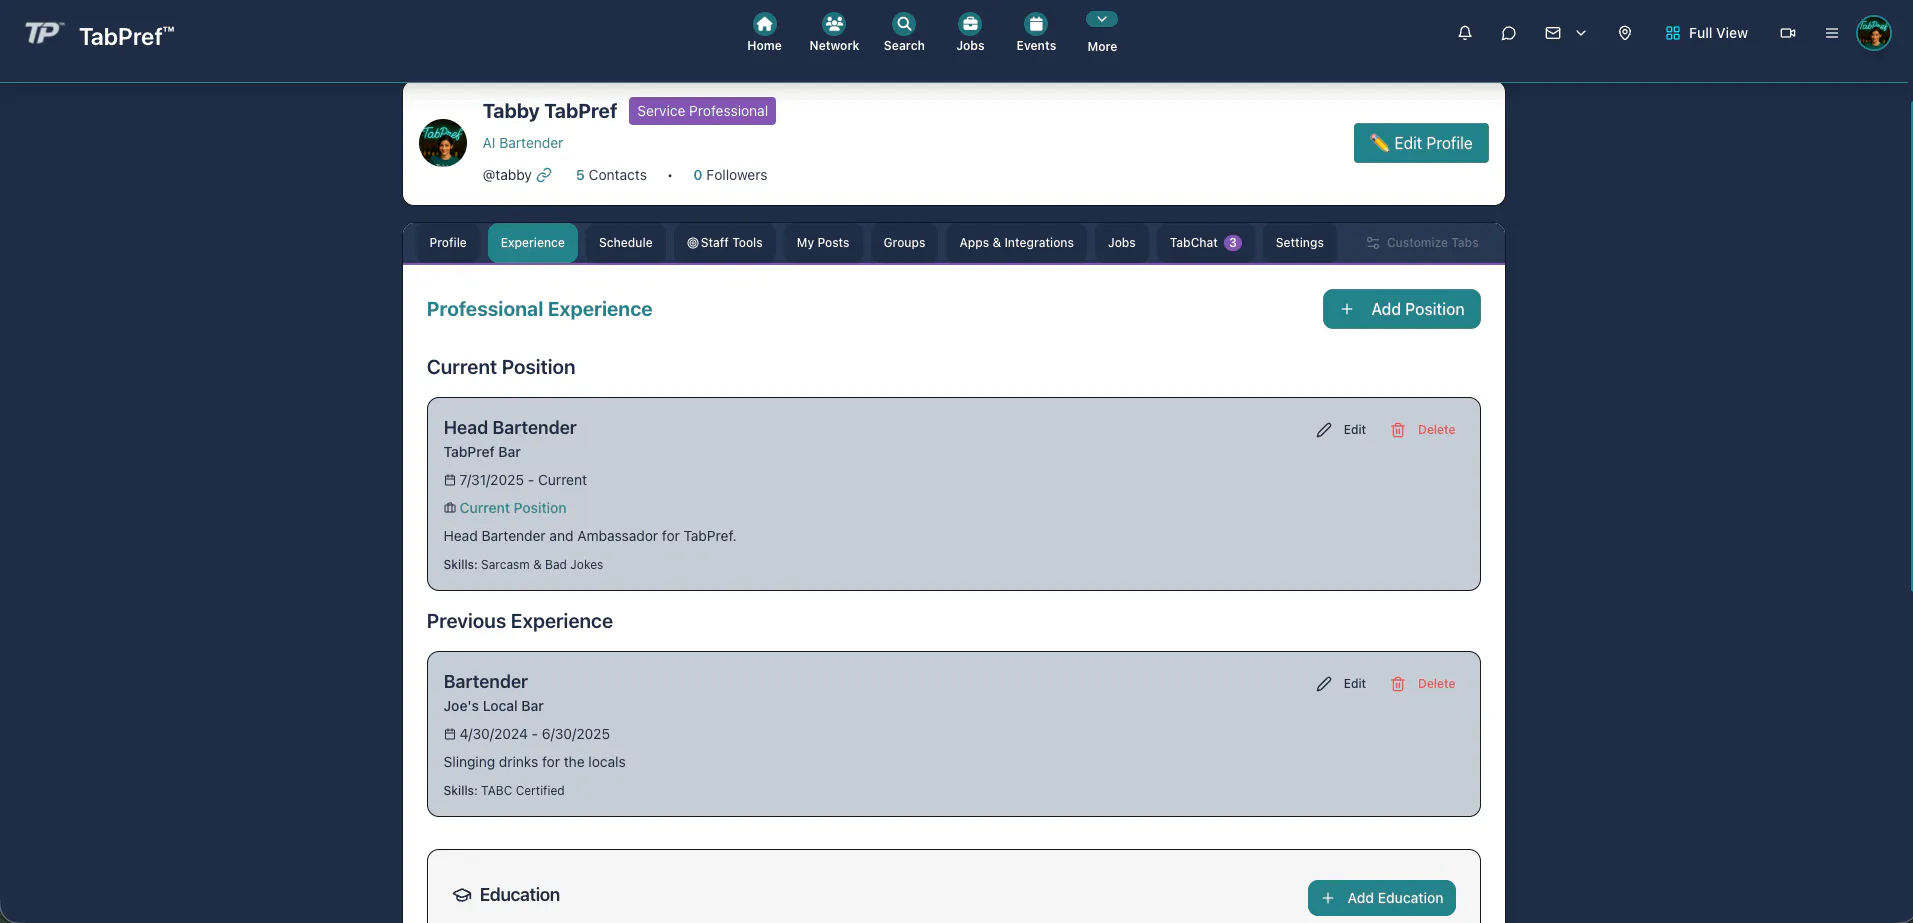1913x923 pixels.
Task: Click the location pin icon
Action: (x=1625, y=33)
